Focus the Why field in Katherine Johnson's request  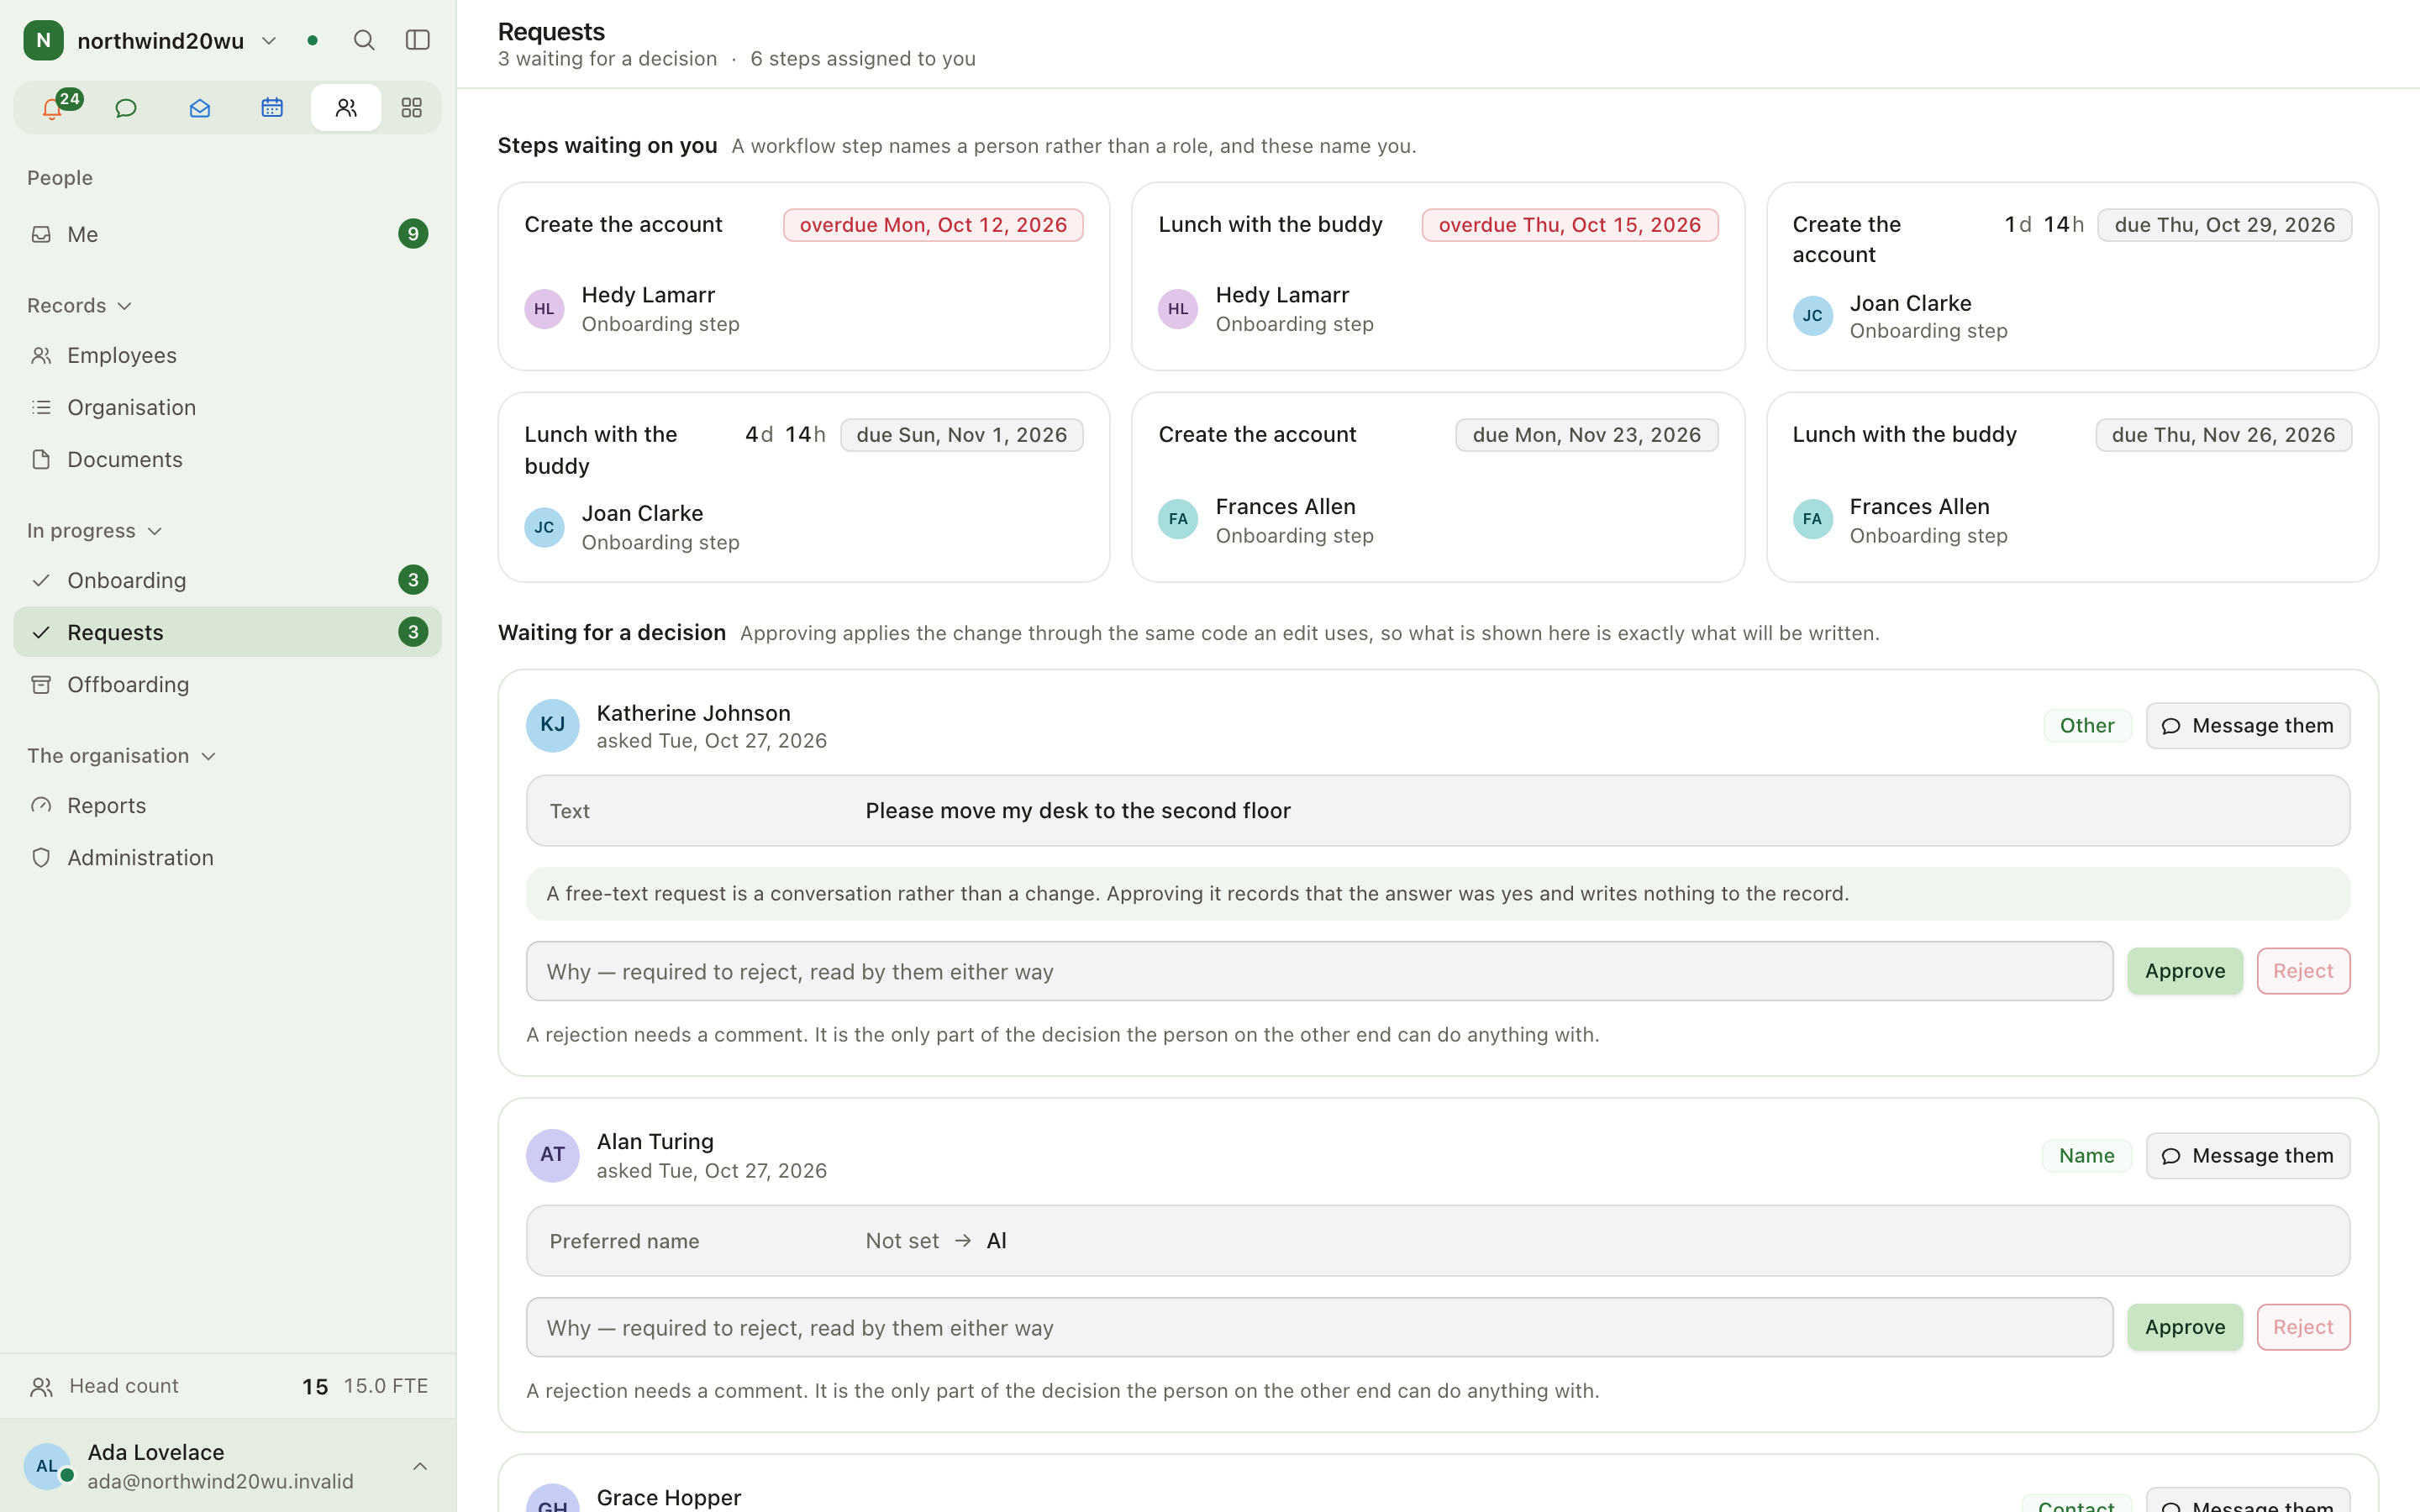coord(1319,971)
